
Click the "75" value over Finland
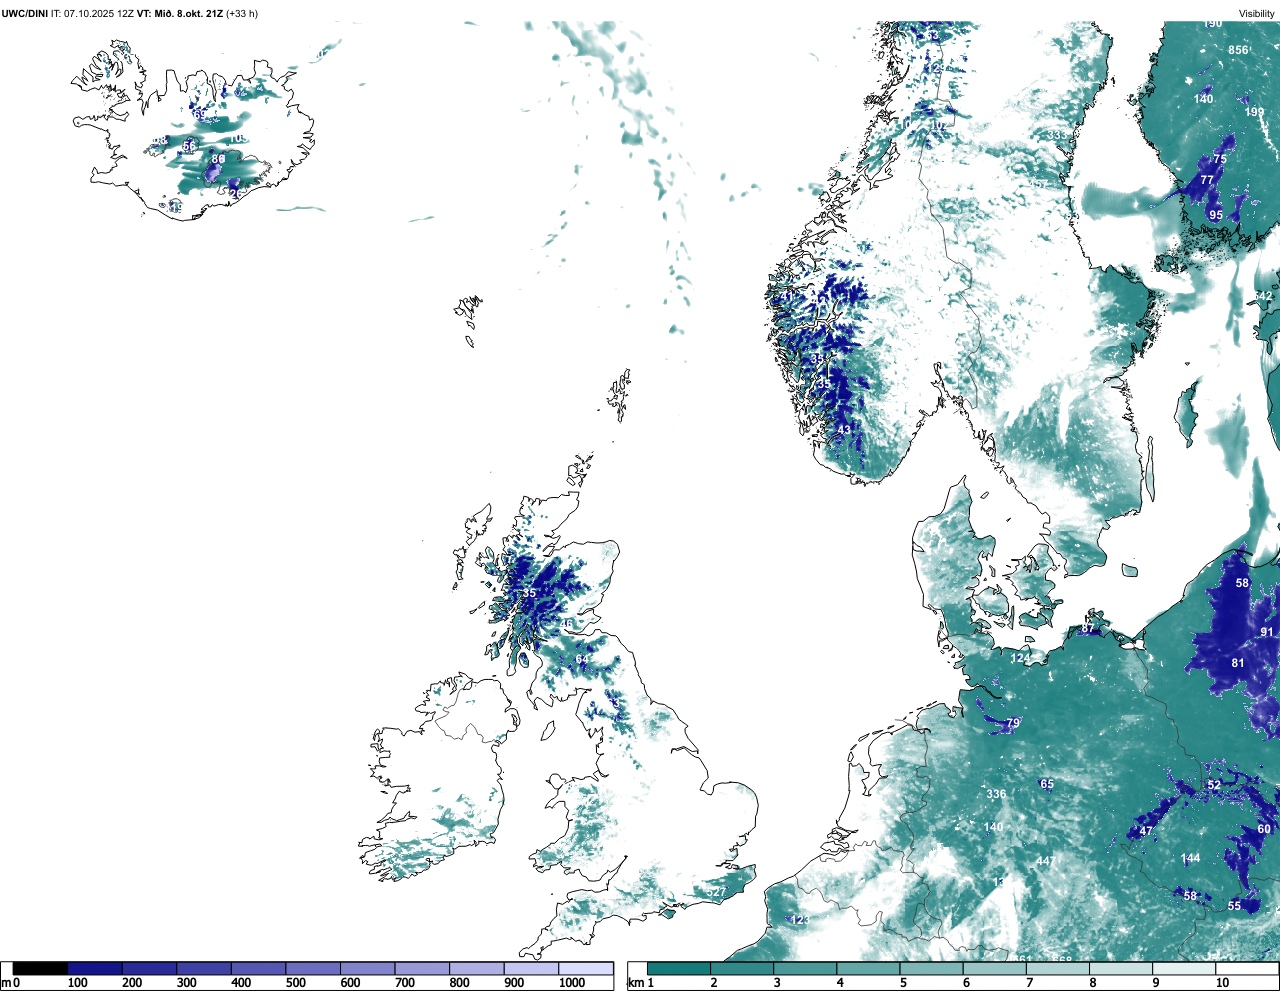tap(1220, 159)
